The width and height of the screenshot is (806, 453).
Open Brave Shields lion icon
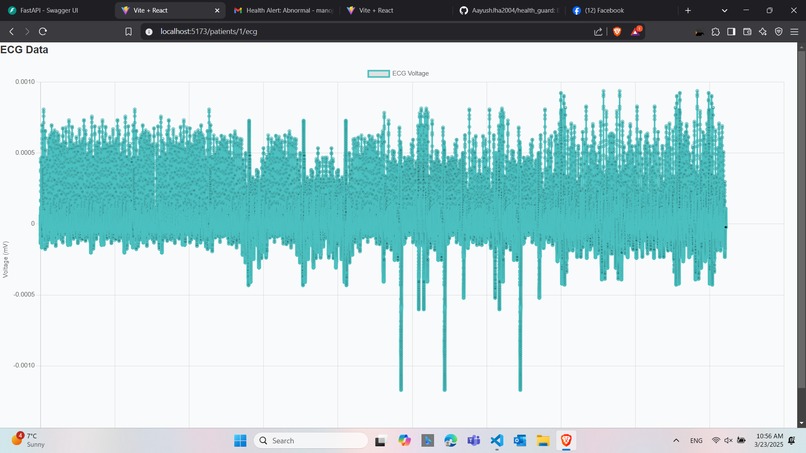(617, 31)
